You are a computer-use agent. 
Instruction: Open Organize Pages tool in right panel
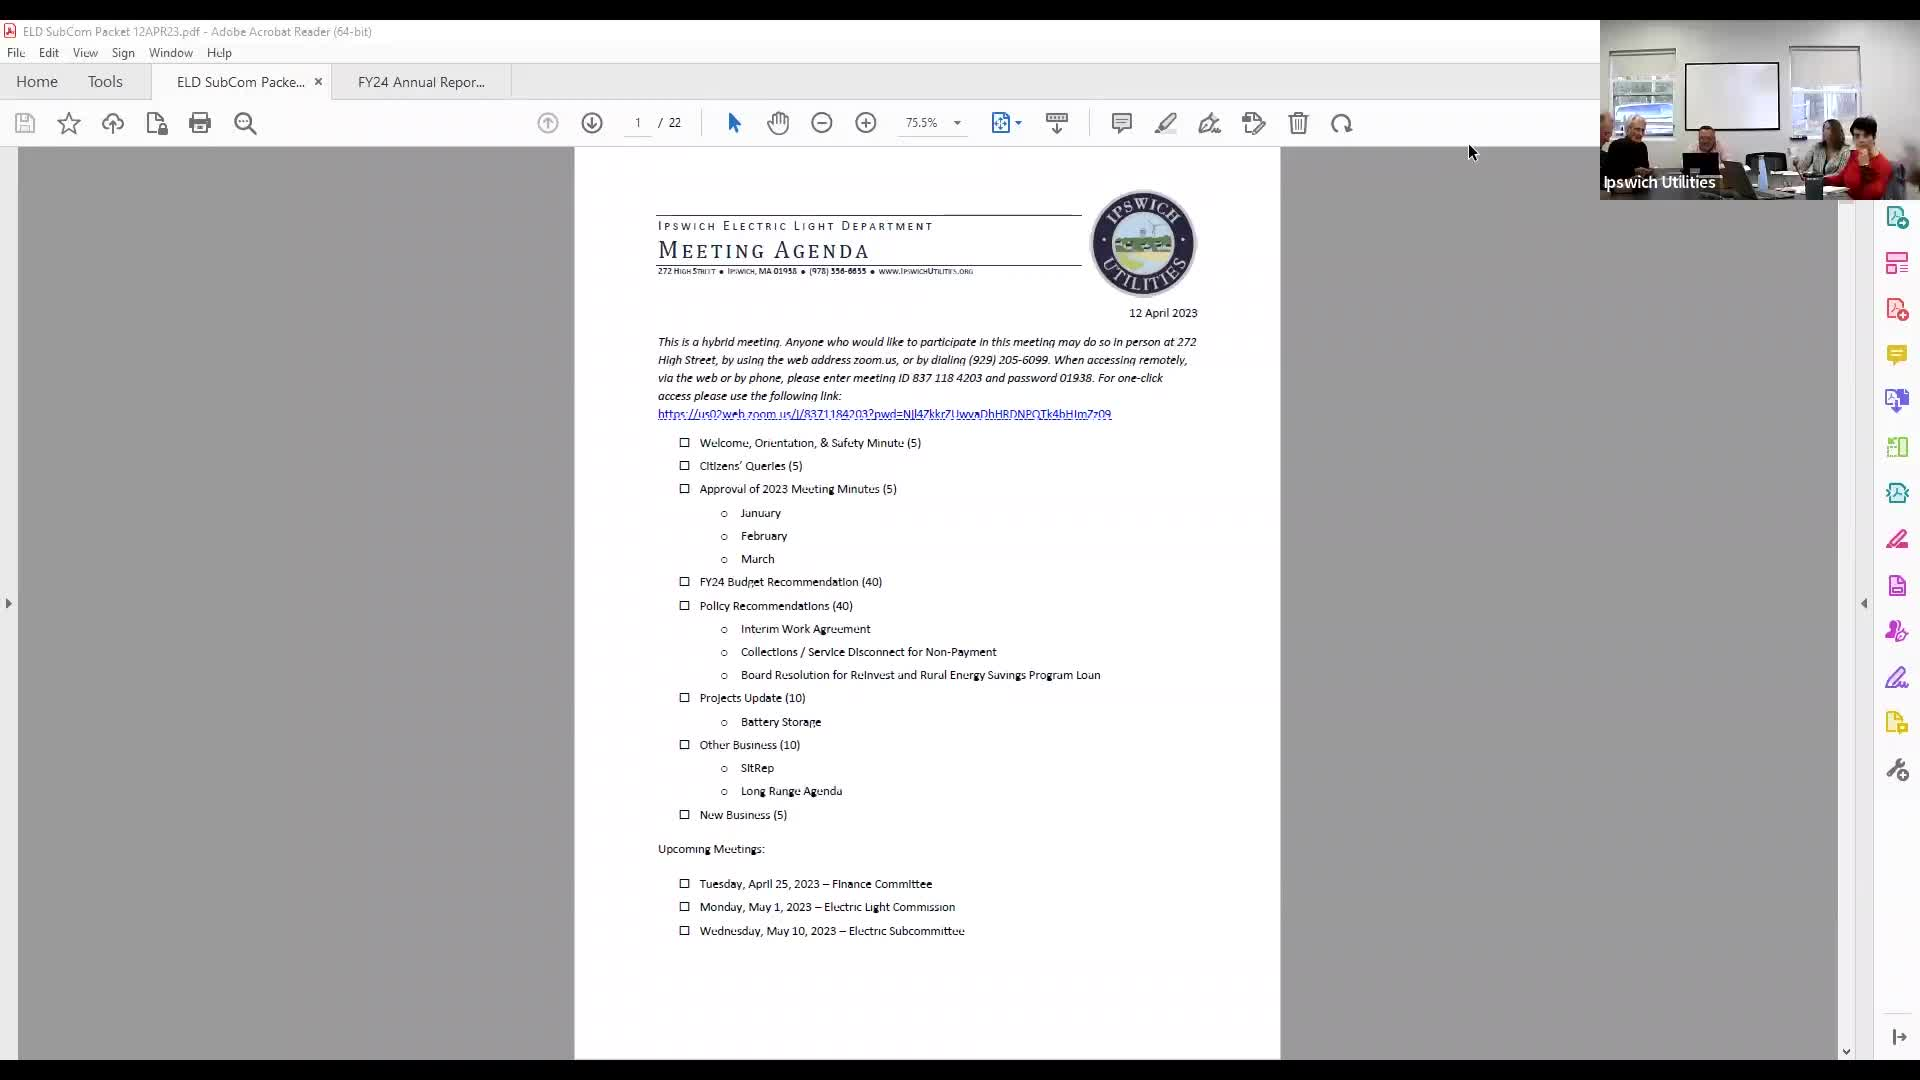pyautogui.click(x=1897, y=447)
